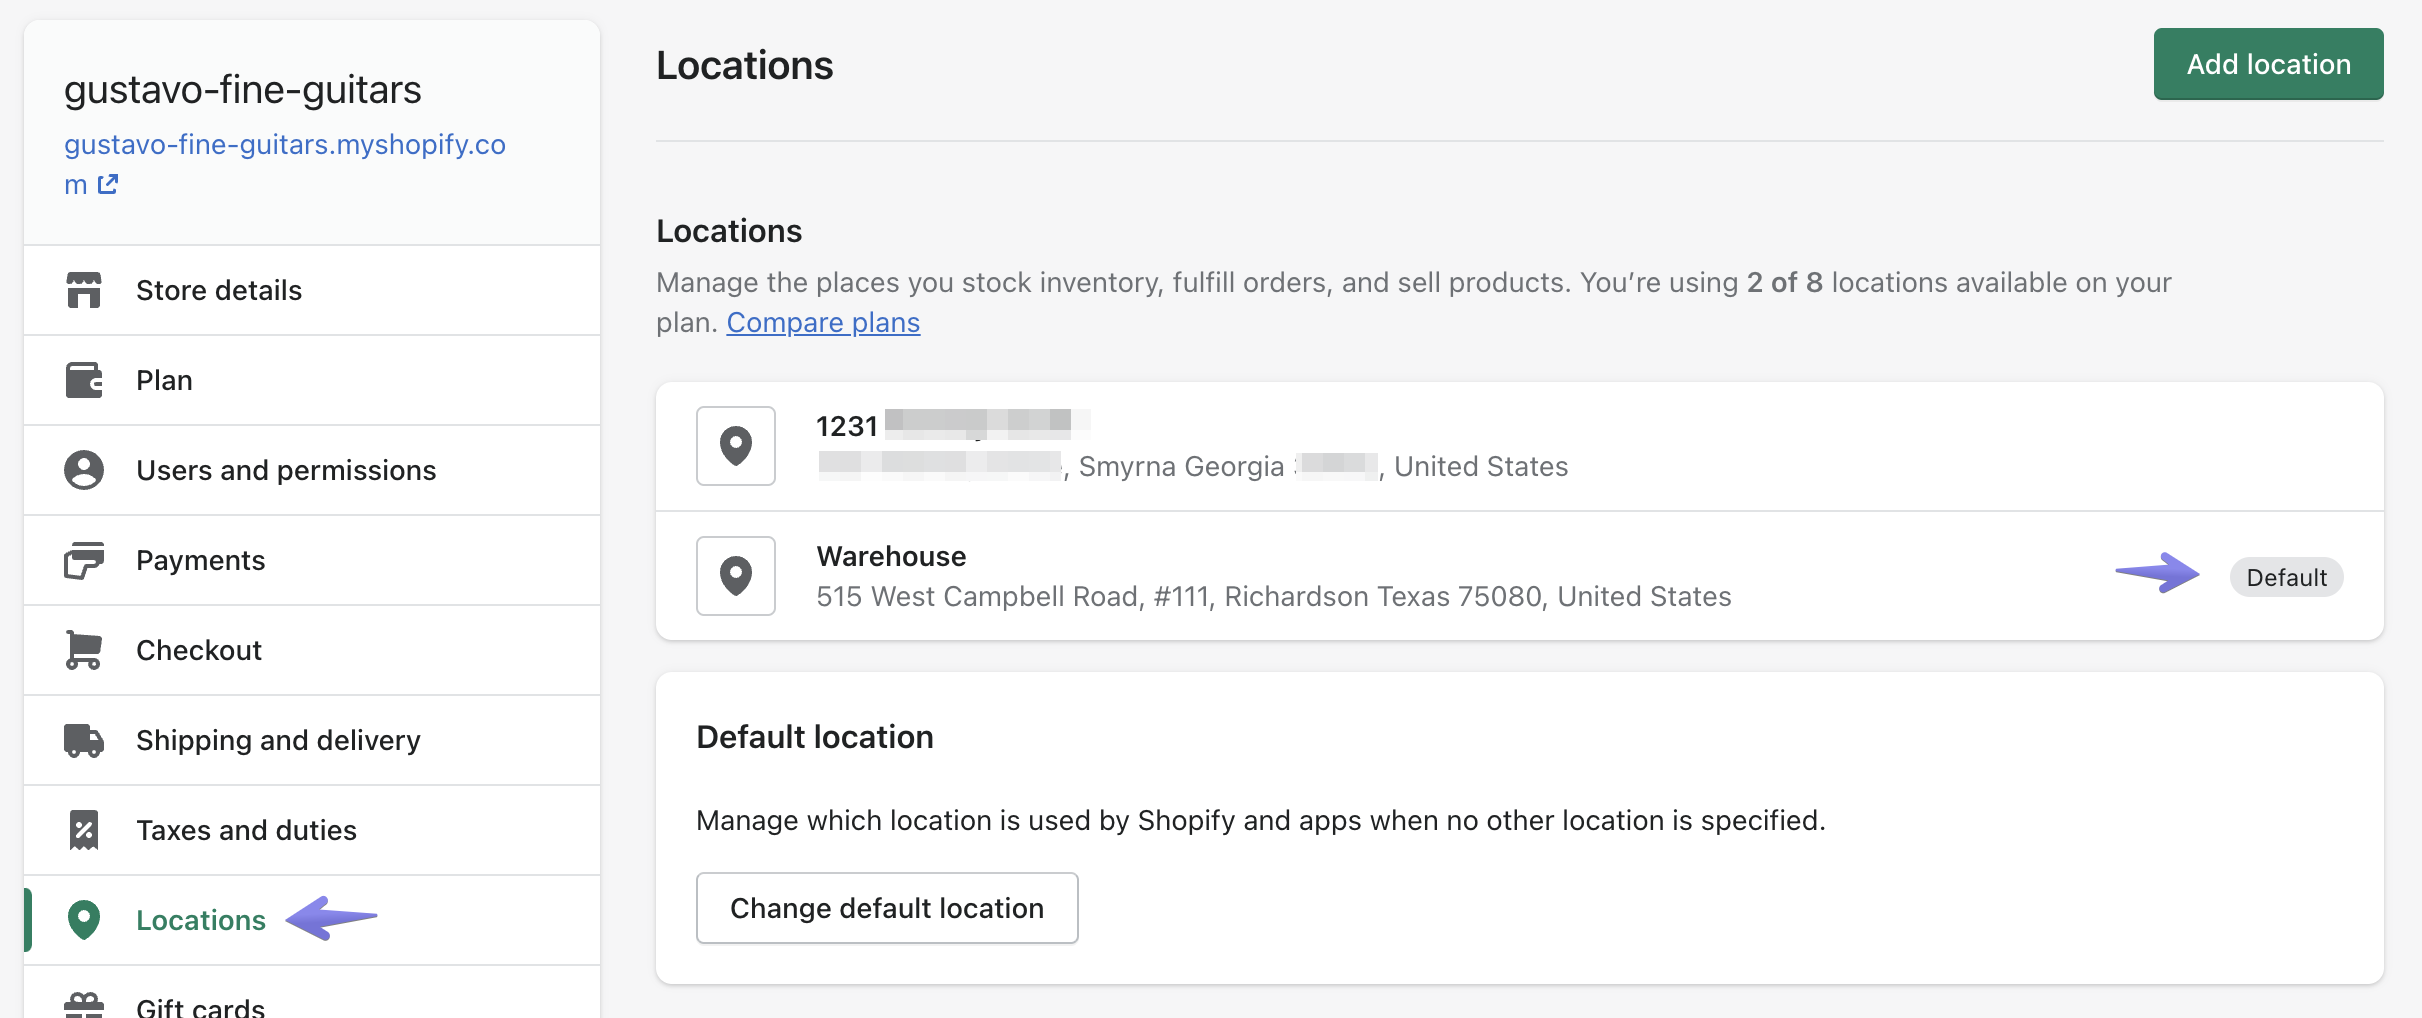Click the Store details storefront icon
Viewport: 2422px width, 1018px height.
point(84,290)
